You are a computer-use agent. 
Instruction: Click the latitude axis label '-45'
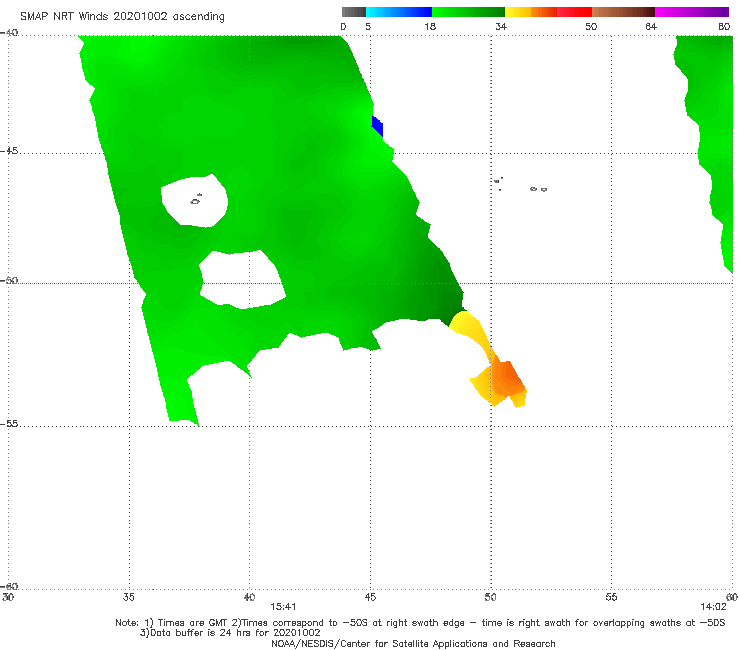(x=9, y=151)
